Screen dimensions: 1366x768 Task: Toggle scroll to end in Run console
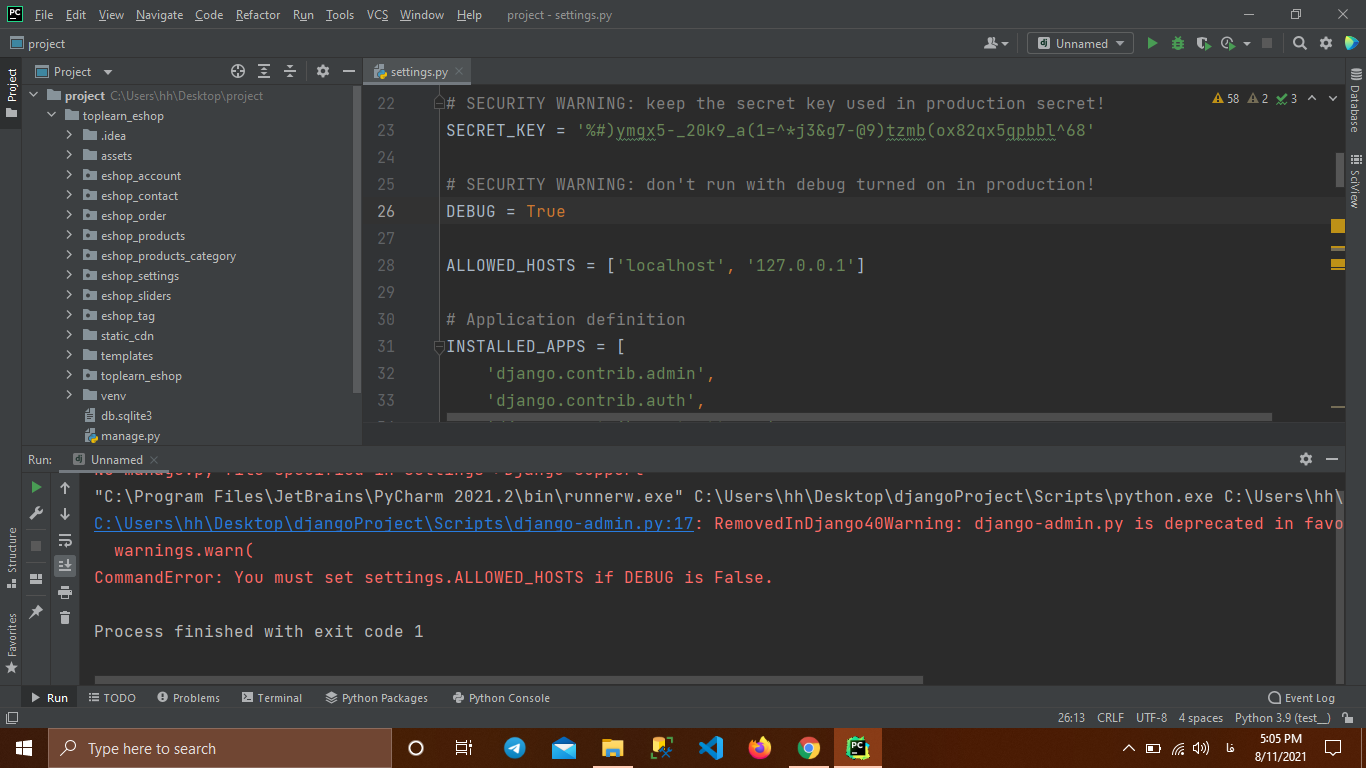click(x=65, y=566)
